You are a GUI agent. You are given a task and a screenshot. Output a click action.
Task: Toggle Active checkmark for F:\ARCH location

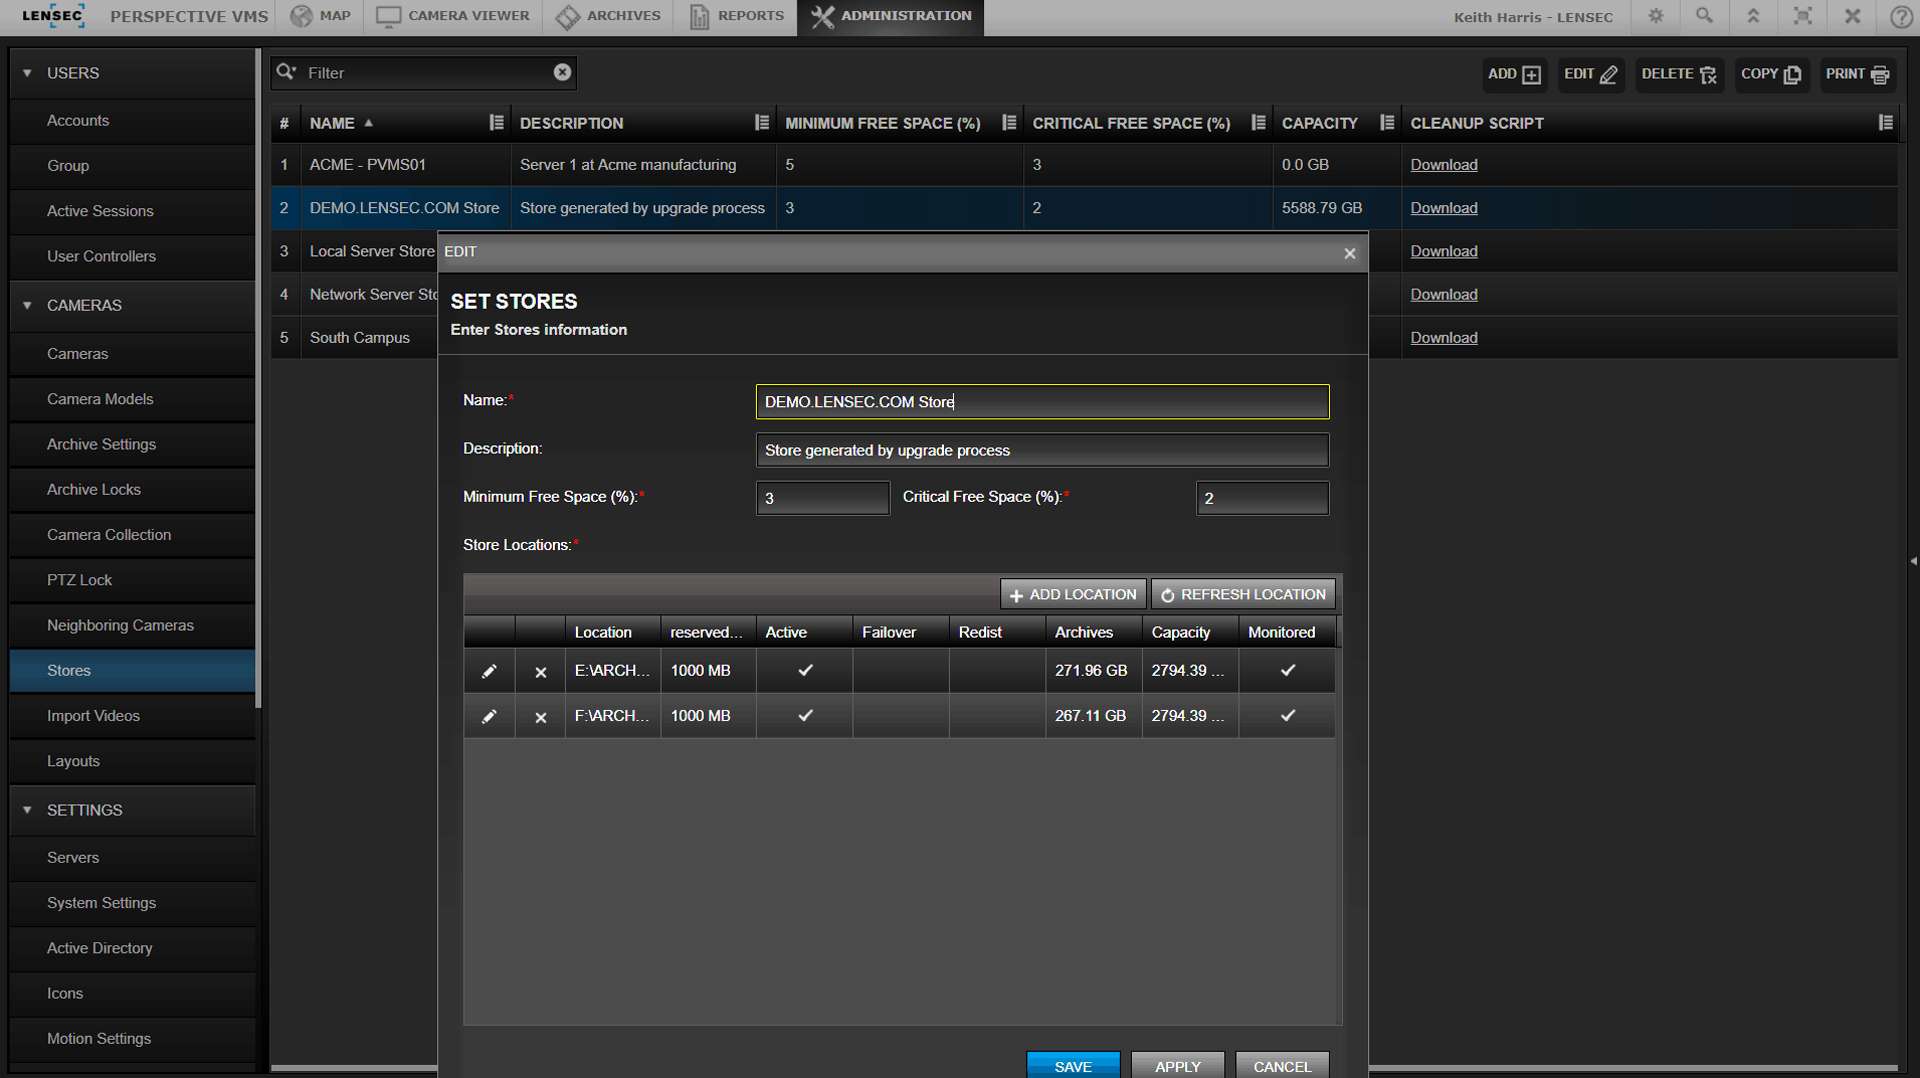(805, 715)
